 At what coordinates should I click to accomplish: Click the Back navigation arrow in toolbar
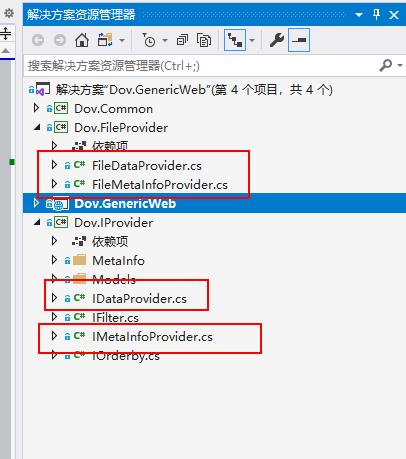click(38, 40)
